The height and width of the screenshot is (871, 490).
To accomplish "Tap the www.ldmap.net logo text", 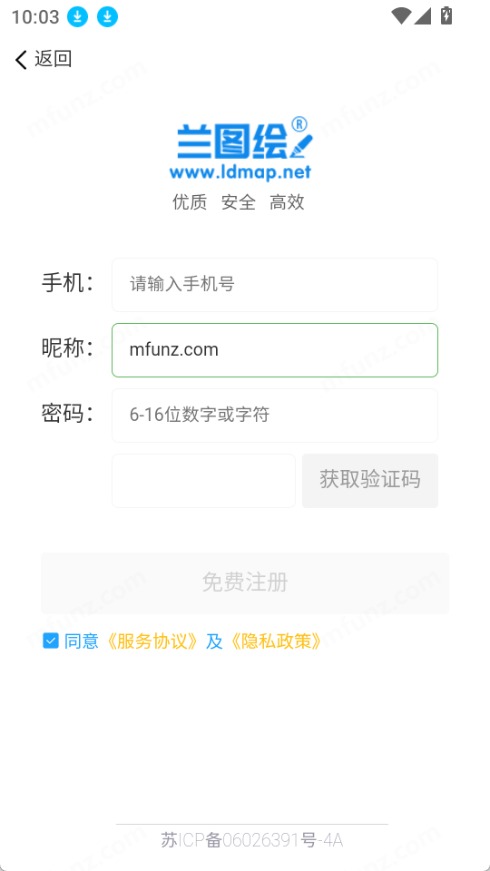I will click(240, 172).
